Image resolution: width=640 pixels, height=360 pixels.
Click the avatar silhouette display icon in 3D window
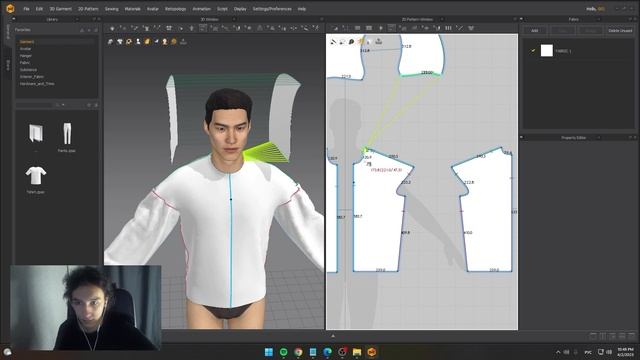coord(138,42)
